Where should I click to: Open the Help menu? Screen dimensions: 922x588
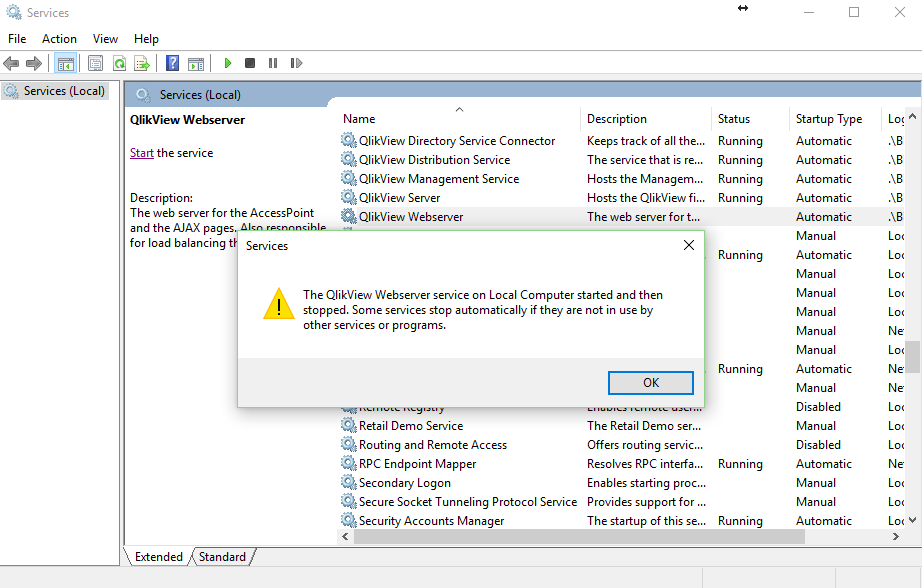click(x=146, y=39)
